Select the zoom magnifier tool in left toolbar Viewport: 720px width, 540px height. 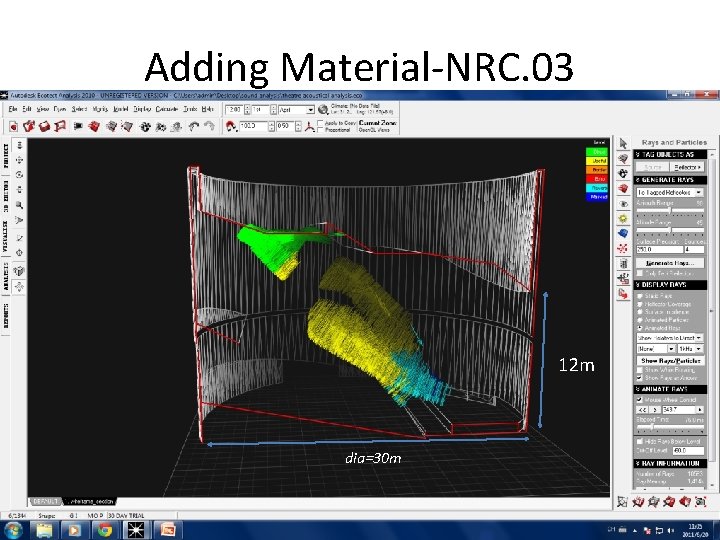19,205
